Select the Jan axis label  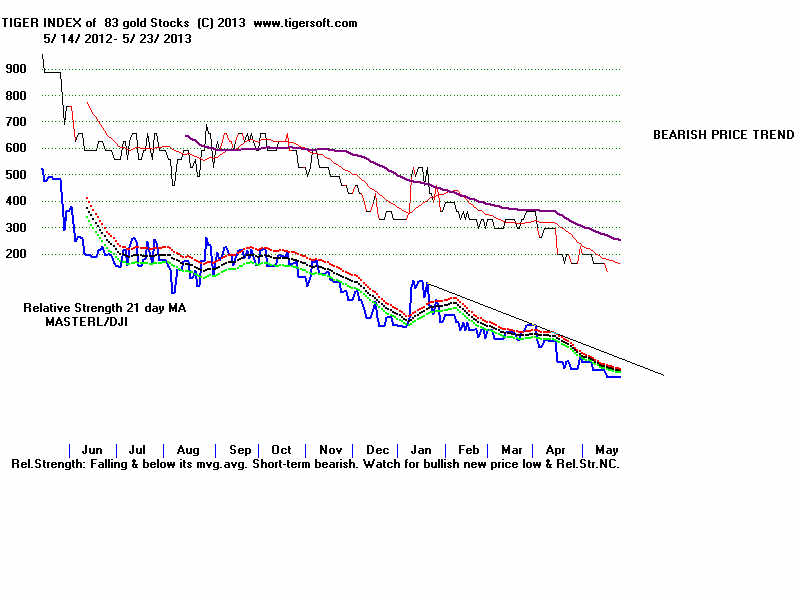point(421,450)
